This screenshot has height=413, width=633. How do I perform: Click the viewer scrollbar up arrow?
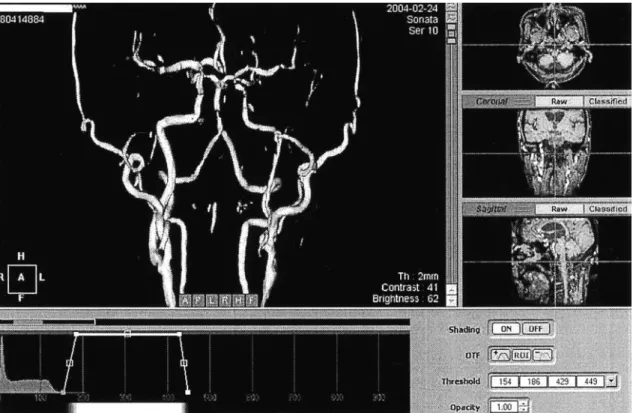[451, 289]
